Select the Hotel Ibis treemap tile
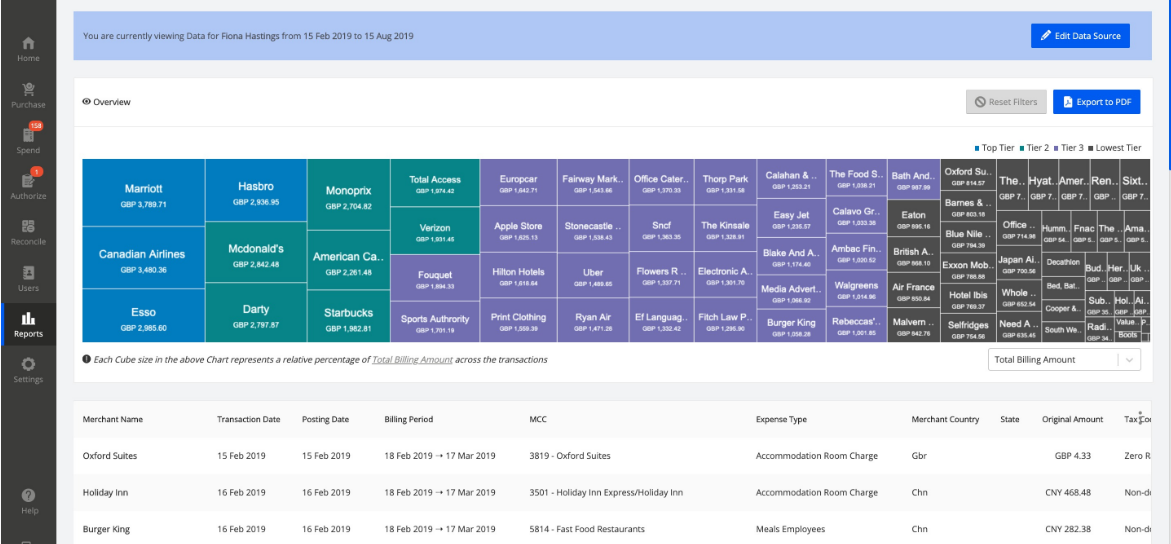The height and width of the screenshot is (544, 1171). point(968,298)
